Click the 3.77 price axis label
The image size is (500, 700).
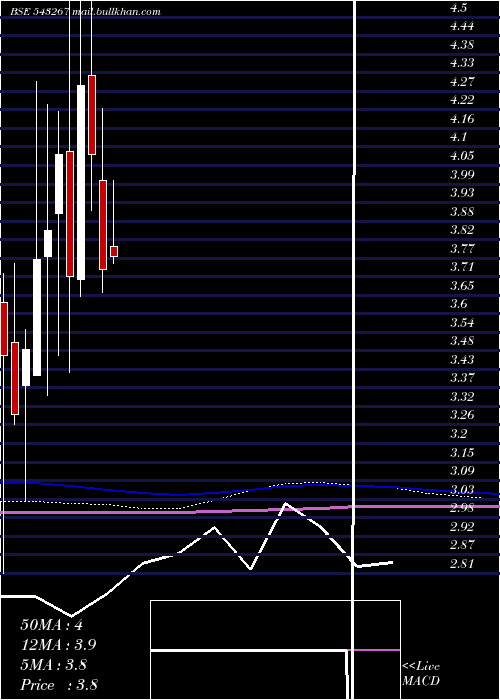click(462, 248)
